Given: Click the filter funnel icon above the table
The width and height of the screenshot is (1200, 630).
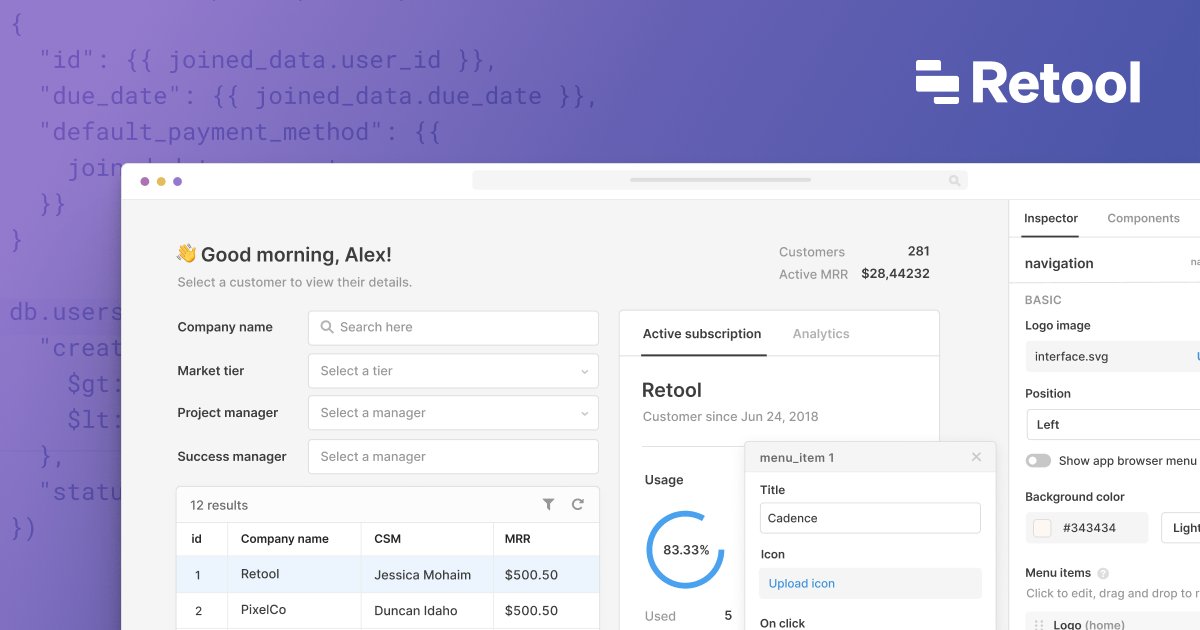Looking at the screenshot, I should point(548,505).
